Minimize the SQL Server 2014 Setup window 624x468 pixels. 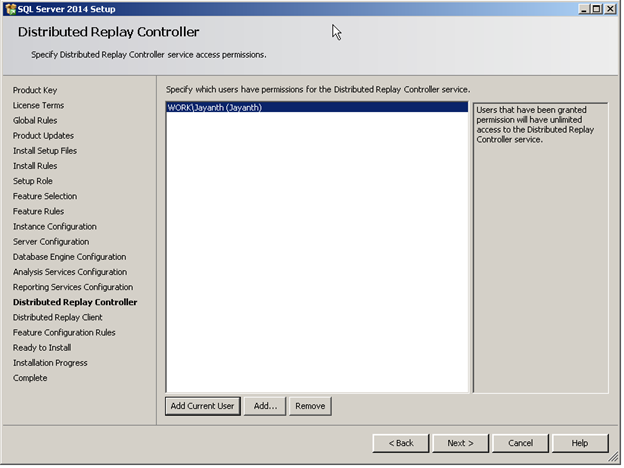click(x=584, y=9)
